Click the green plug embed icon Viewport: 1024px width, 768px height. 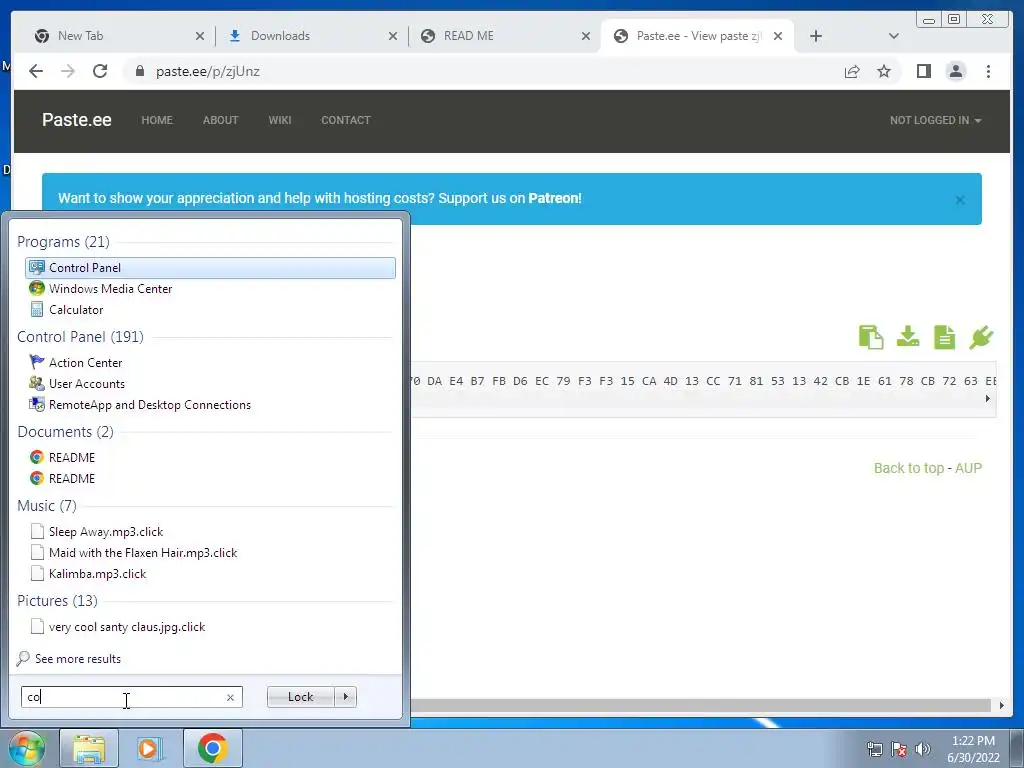pyautogui.click(x=981, y=337)
